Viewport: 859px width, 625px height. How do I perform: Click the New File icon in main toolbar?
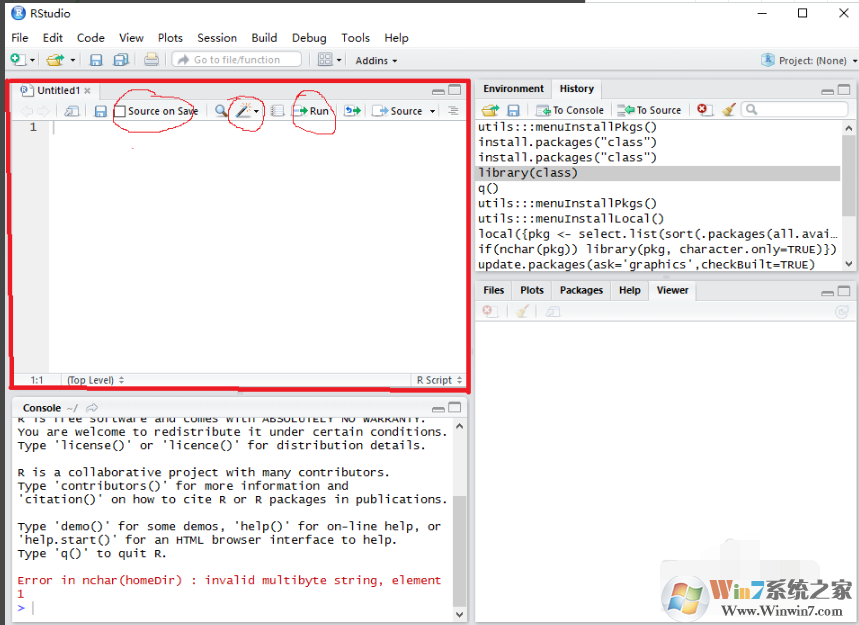point(18,59)
